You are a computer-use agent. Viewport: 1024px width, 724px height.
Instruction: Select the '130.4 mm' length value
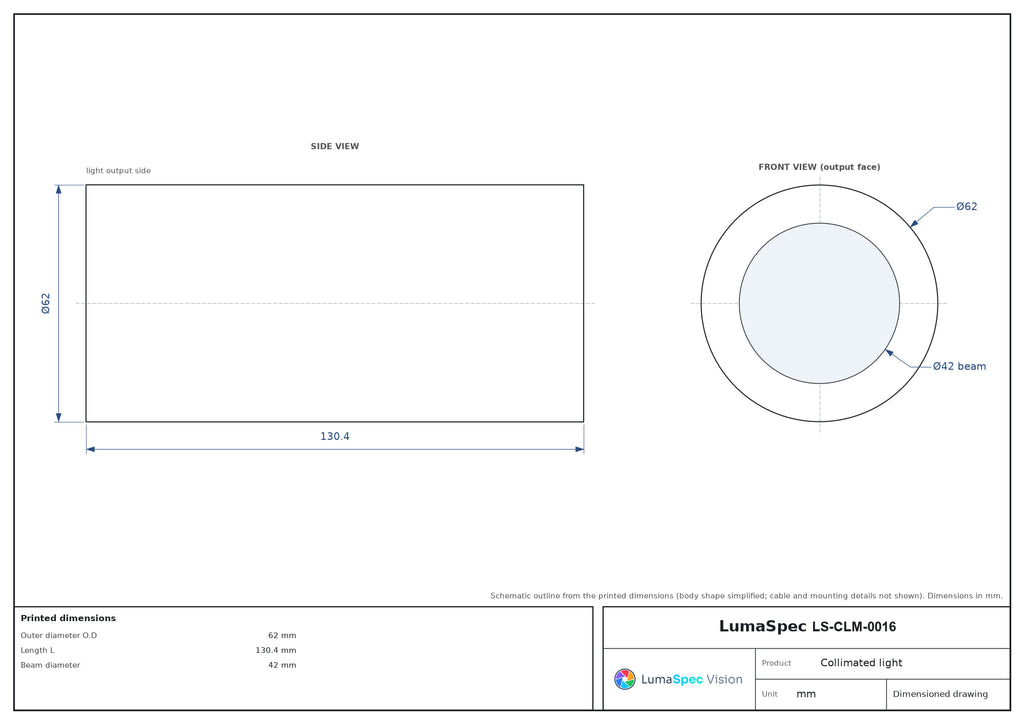tap(276, 650)
